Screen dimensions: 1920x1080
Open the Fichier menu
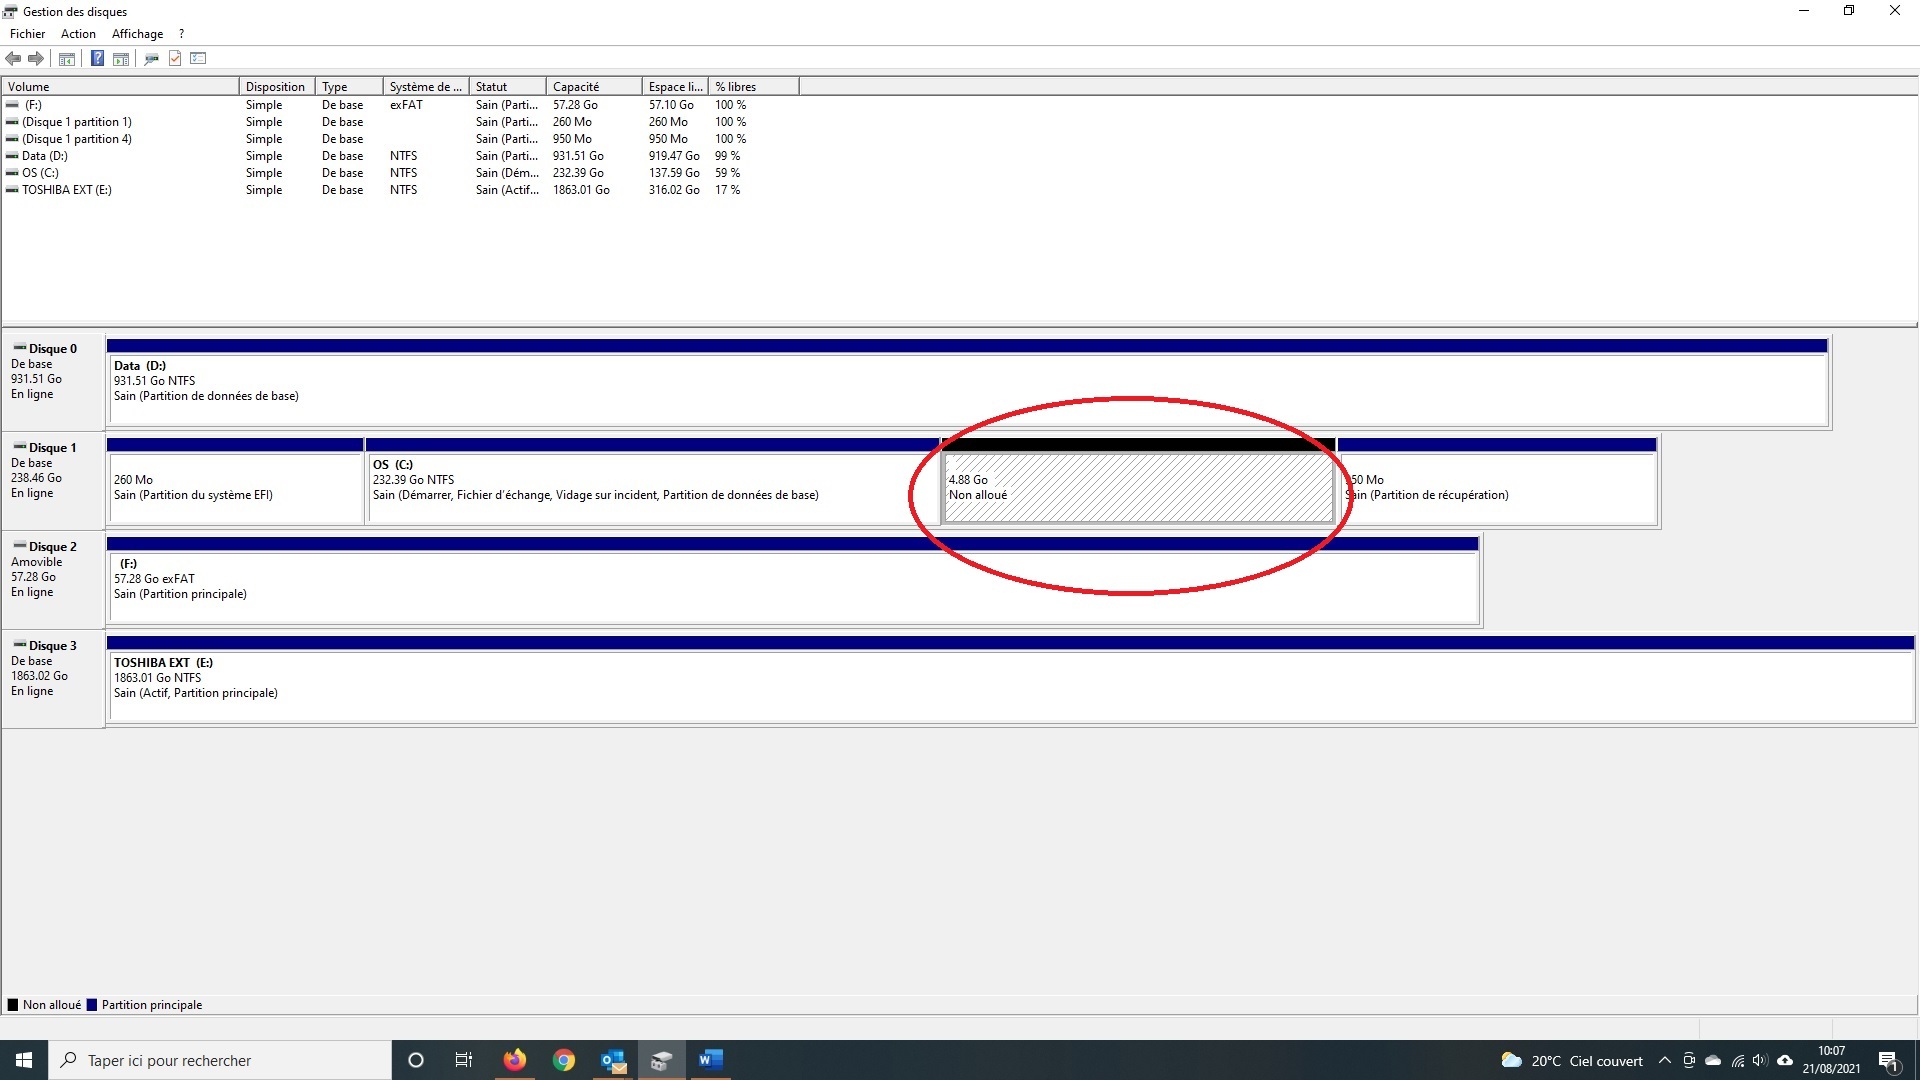[27, 34]
